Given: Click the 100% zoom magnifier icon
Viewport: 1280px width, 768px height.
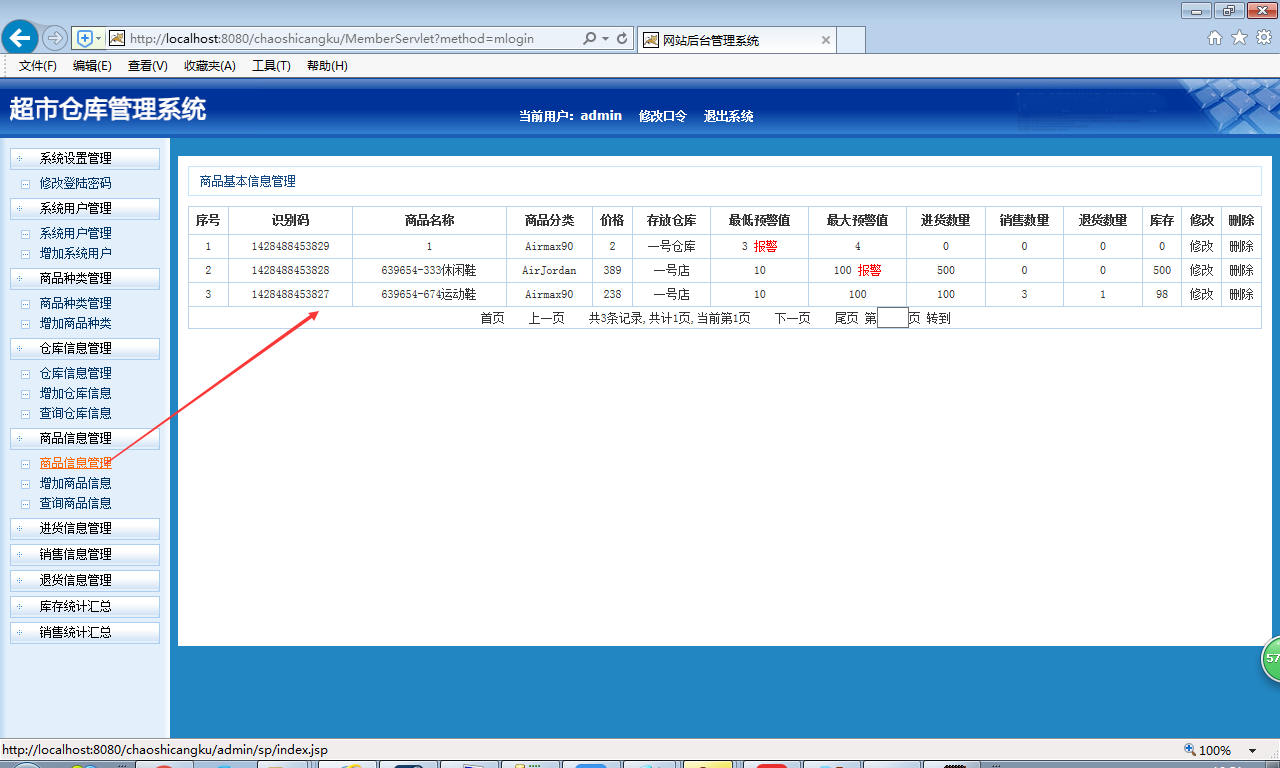Looking at the screenshot, I should pos(1189,750).
